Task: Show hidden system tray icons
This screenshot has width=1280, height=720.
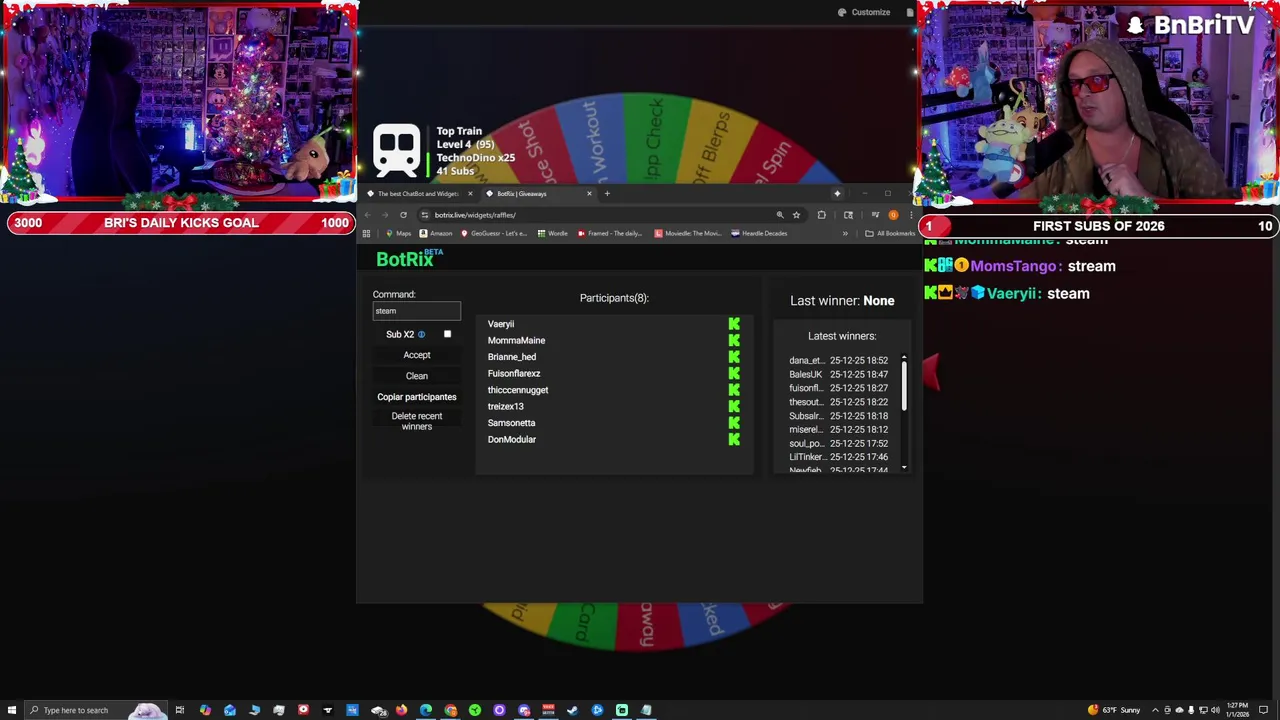Action: [x=1155, y=710]
